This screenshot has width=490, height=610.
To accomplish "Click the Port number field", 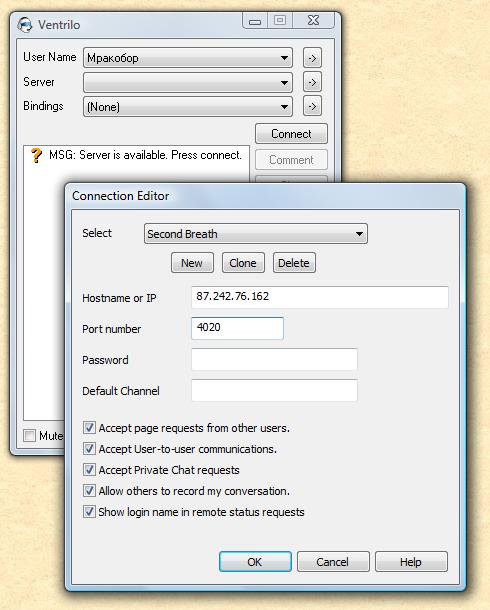I will click(237, 328).
